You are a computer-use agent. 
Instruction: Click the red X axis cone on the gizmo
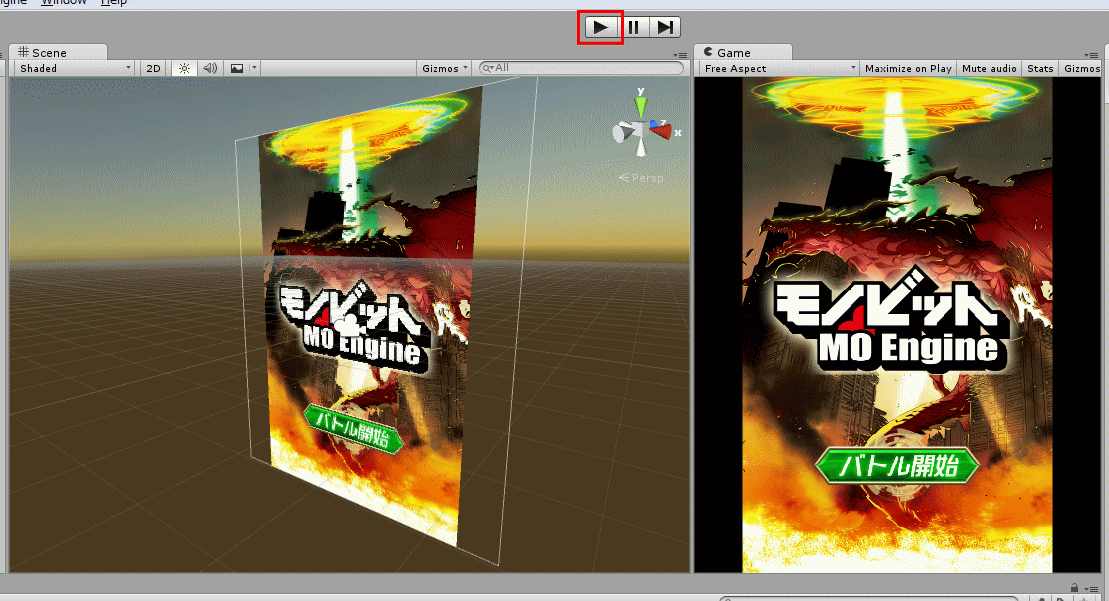pyautogui.click(x=661, y=132)
